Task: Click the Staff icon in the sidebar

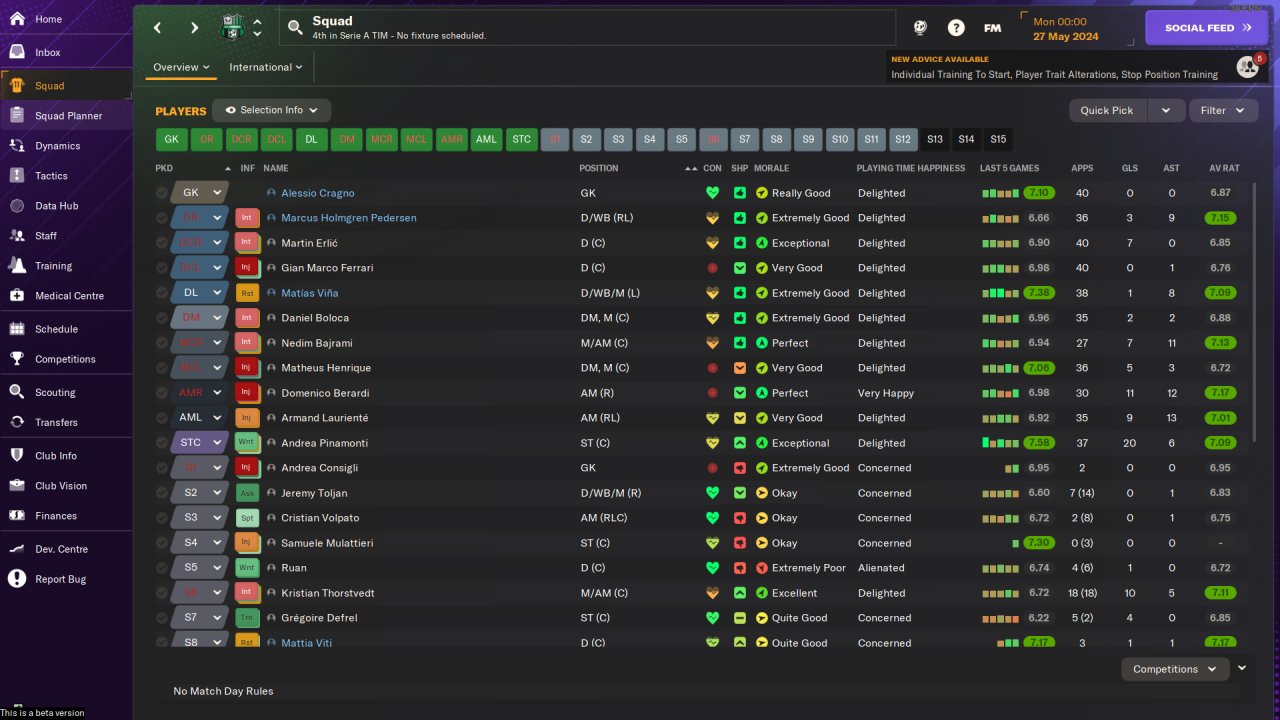Action: click(17, 236)
